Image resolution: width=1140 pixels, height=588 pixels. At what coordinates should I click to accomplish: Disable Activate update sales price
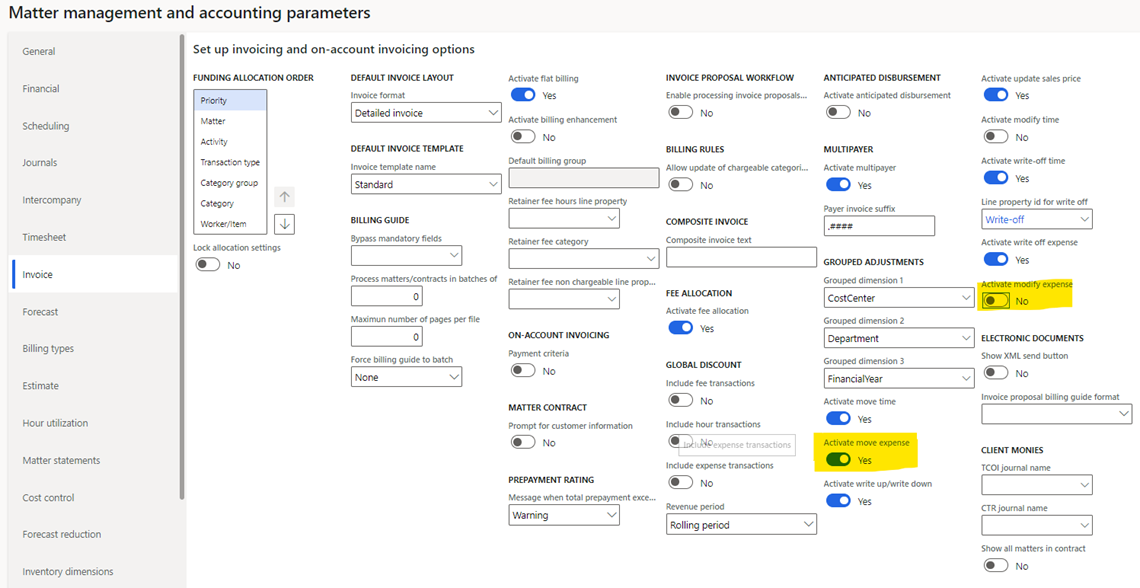pos(995,95)
